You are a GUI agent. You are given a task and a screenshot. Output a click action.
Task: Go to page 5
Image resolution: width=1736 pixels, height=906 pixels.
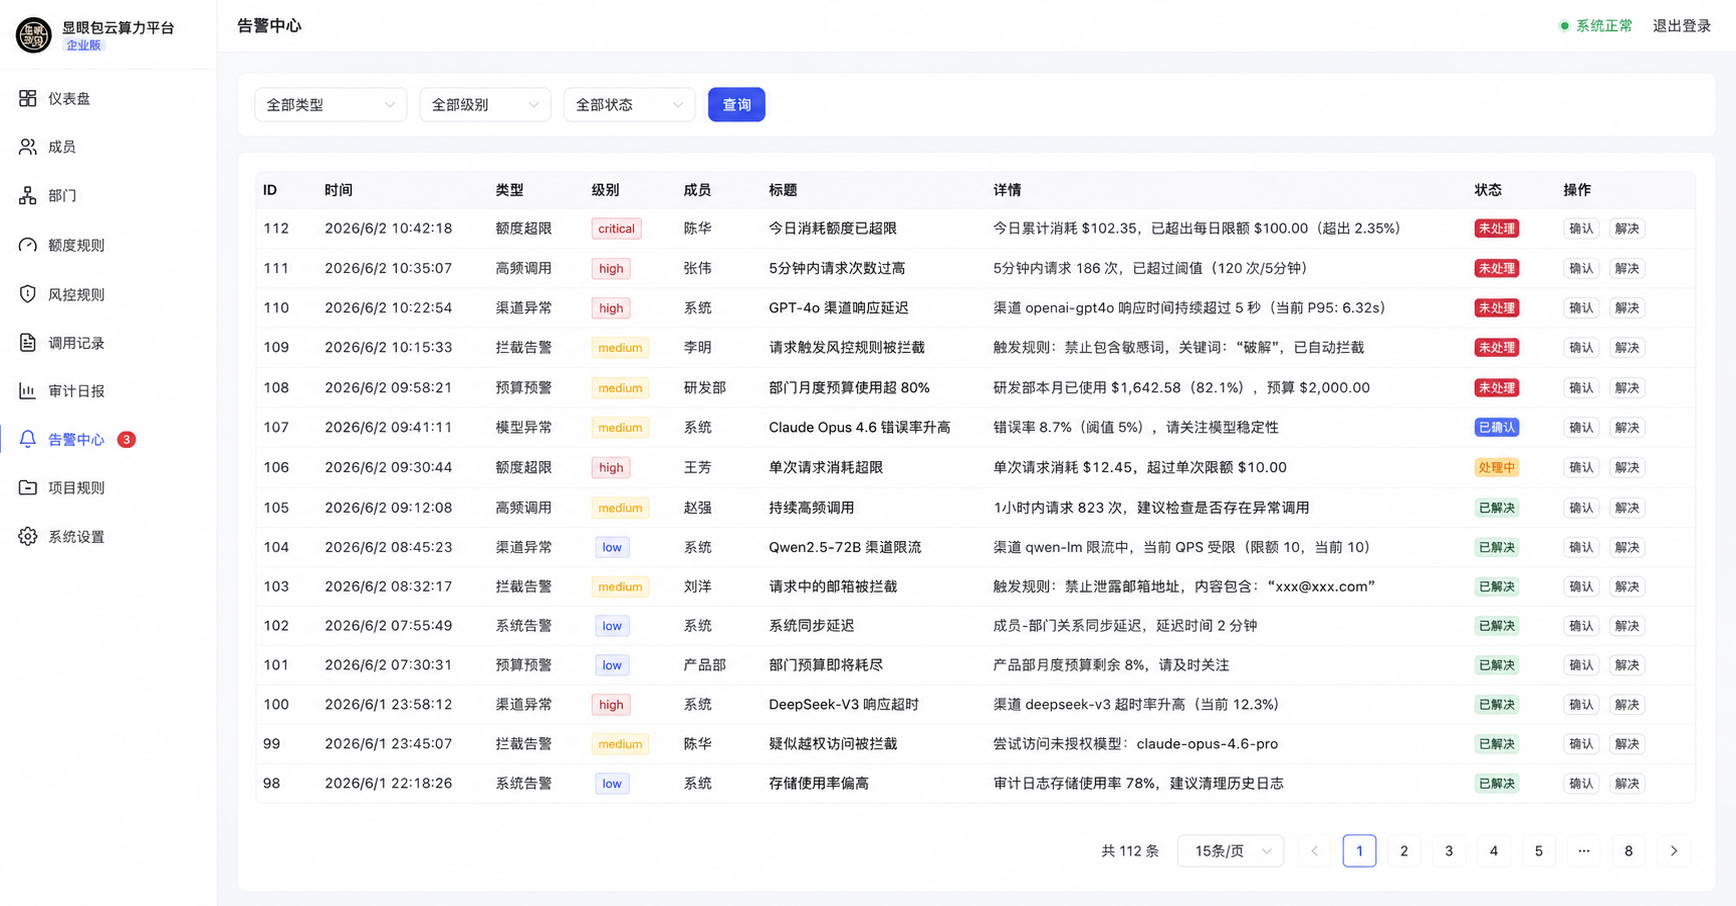(x=1539, y=851)
